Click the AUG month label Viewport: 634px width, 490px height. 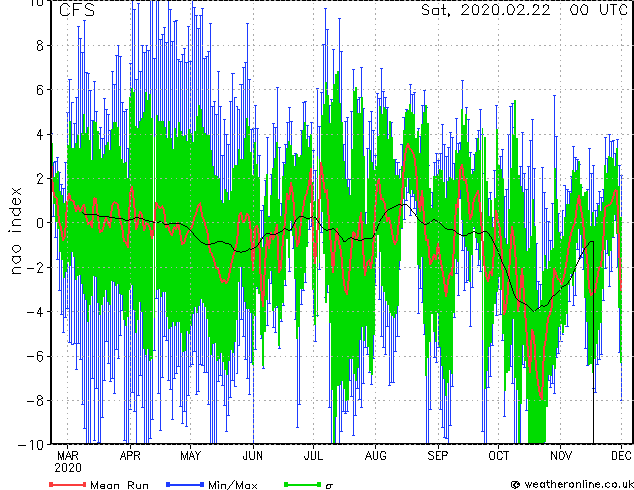click(376, 456)
